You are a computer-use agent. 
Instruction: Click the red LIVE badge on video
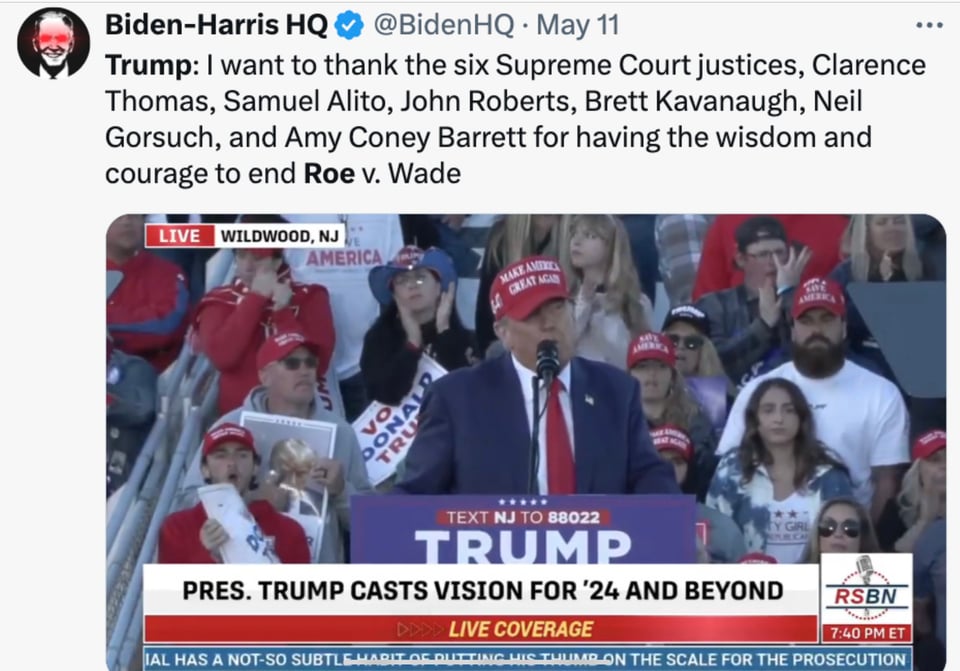pyautogui.click(x=179, y=236)
